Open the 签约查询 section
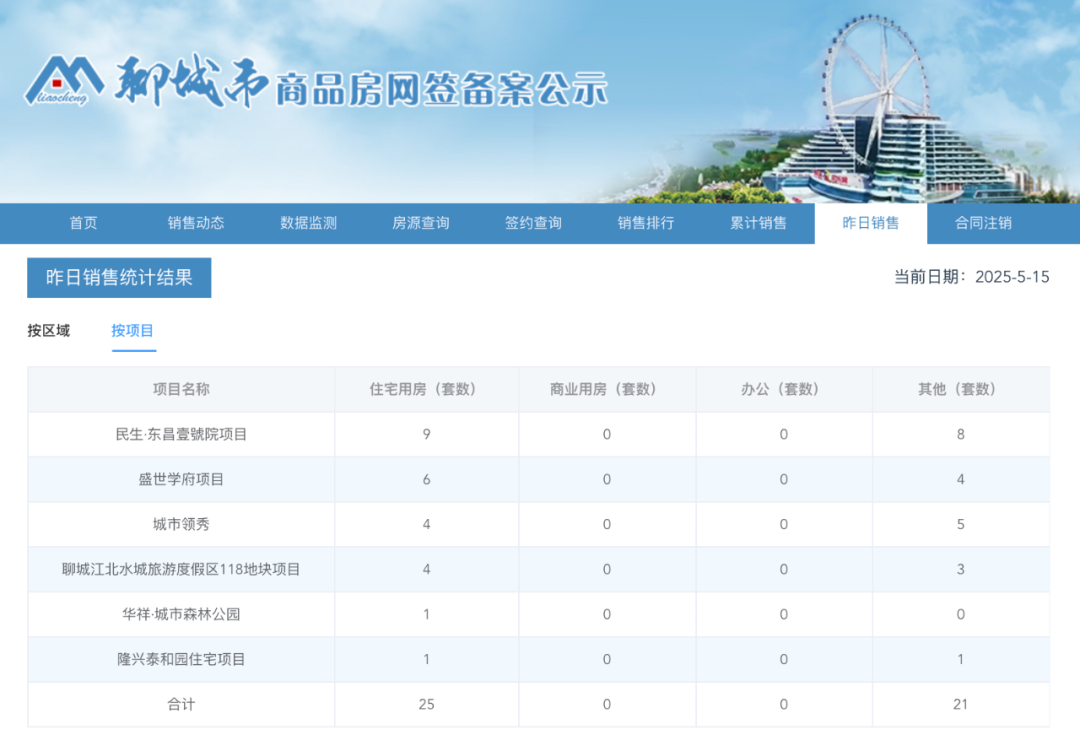Viewport: 1080px width, 735px height. click(x=532, y=223)
